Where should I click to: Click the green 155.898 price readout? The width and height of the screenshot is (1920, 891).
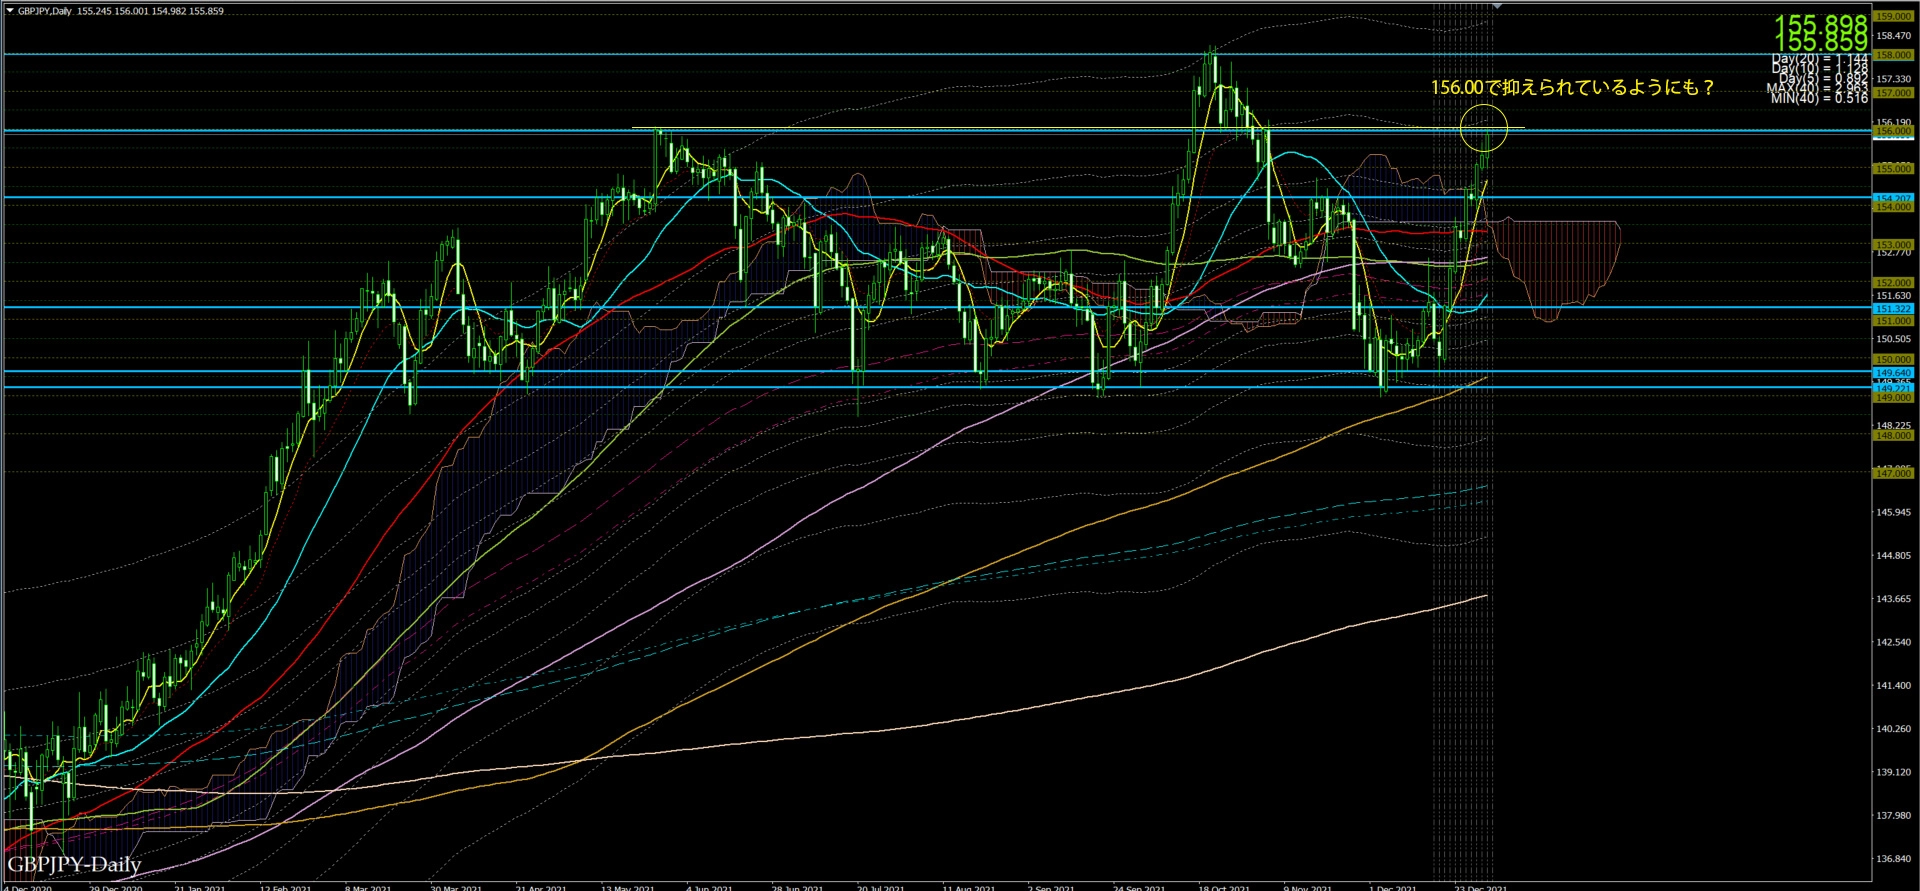point(1820,23)
